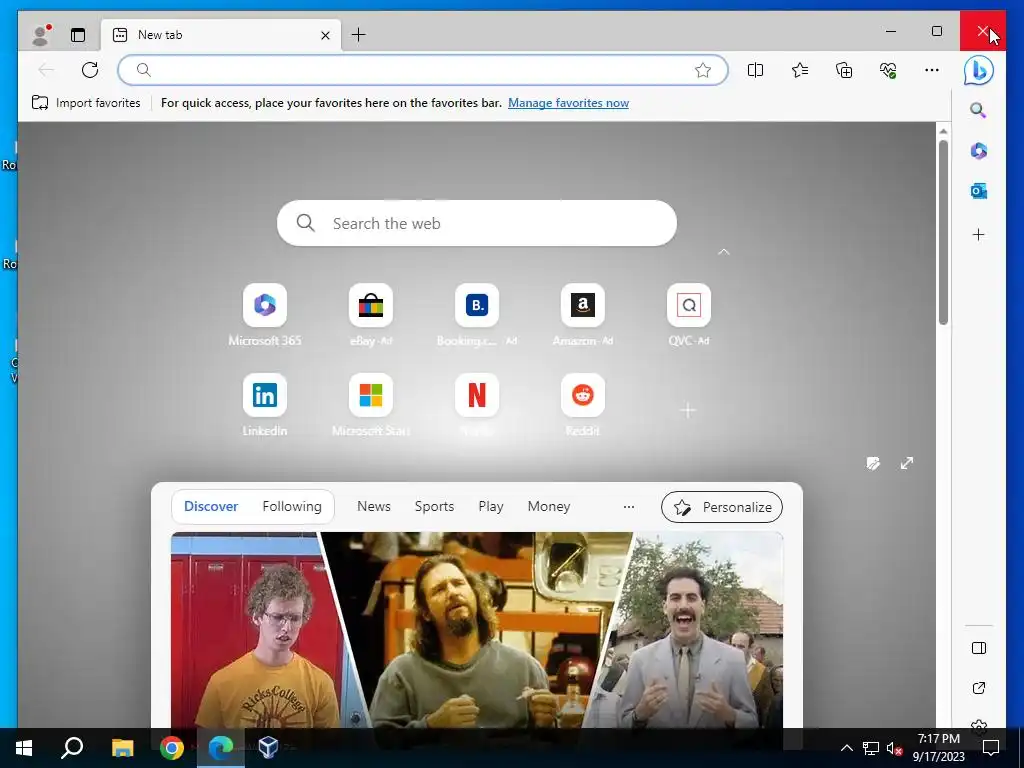Open the taskbar clock and date
The height and width of the screenshot is (768, 1024).
coord(938,748)
